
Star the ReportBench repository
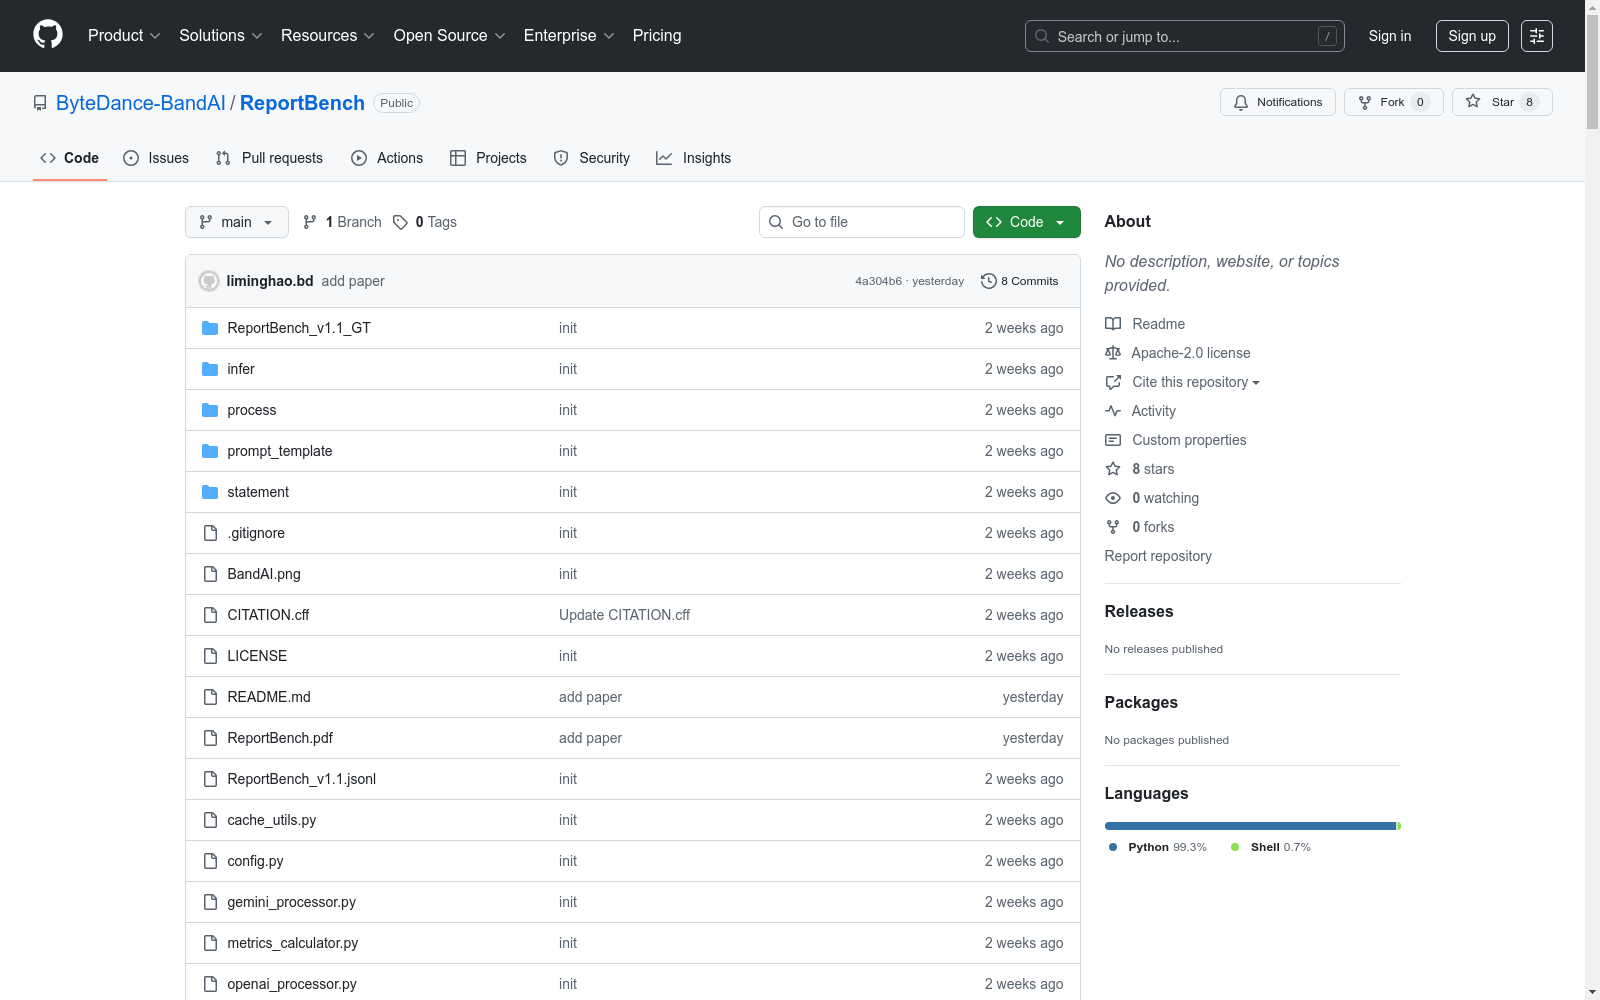[x=1502, y=102]
